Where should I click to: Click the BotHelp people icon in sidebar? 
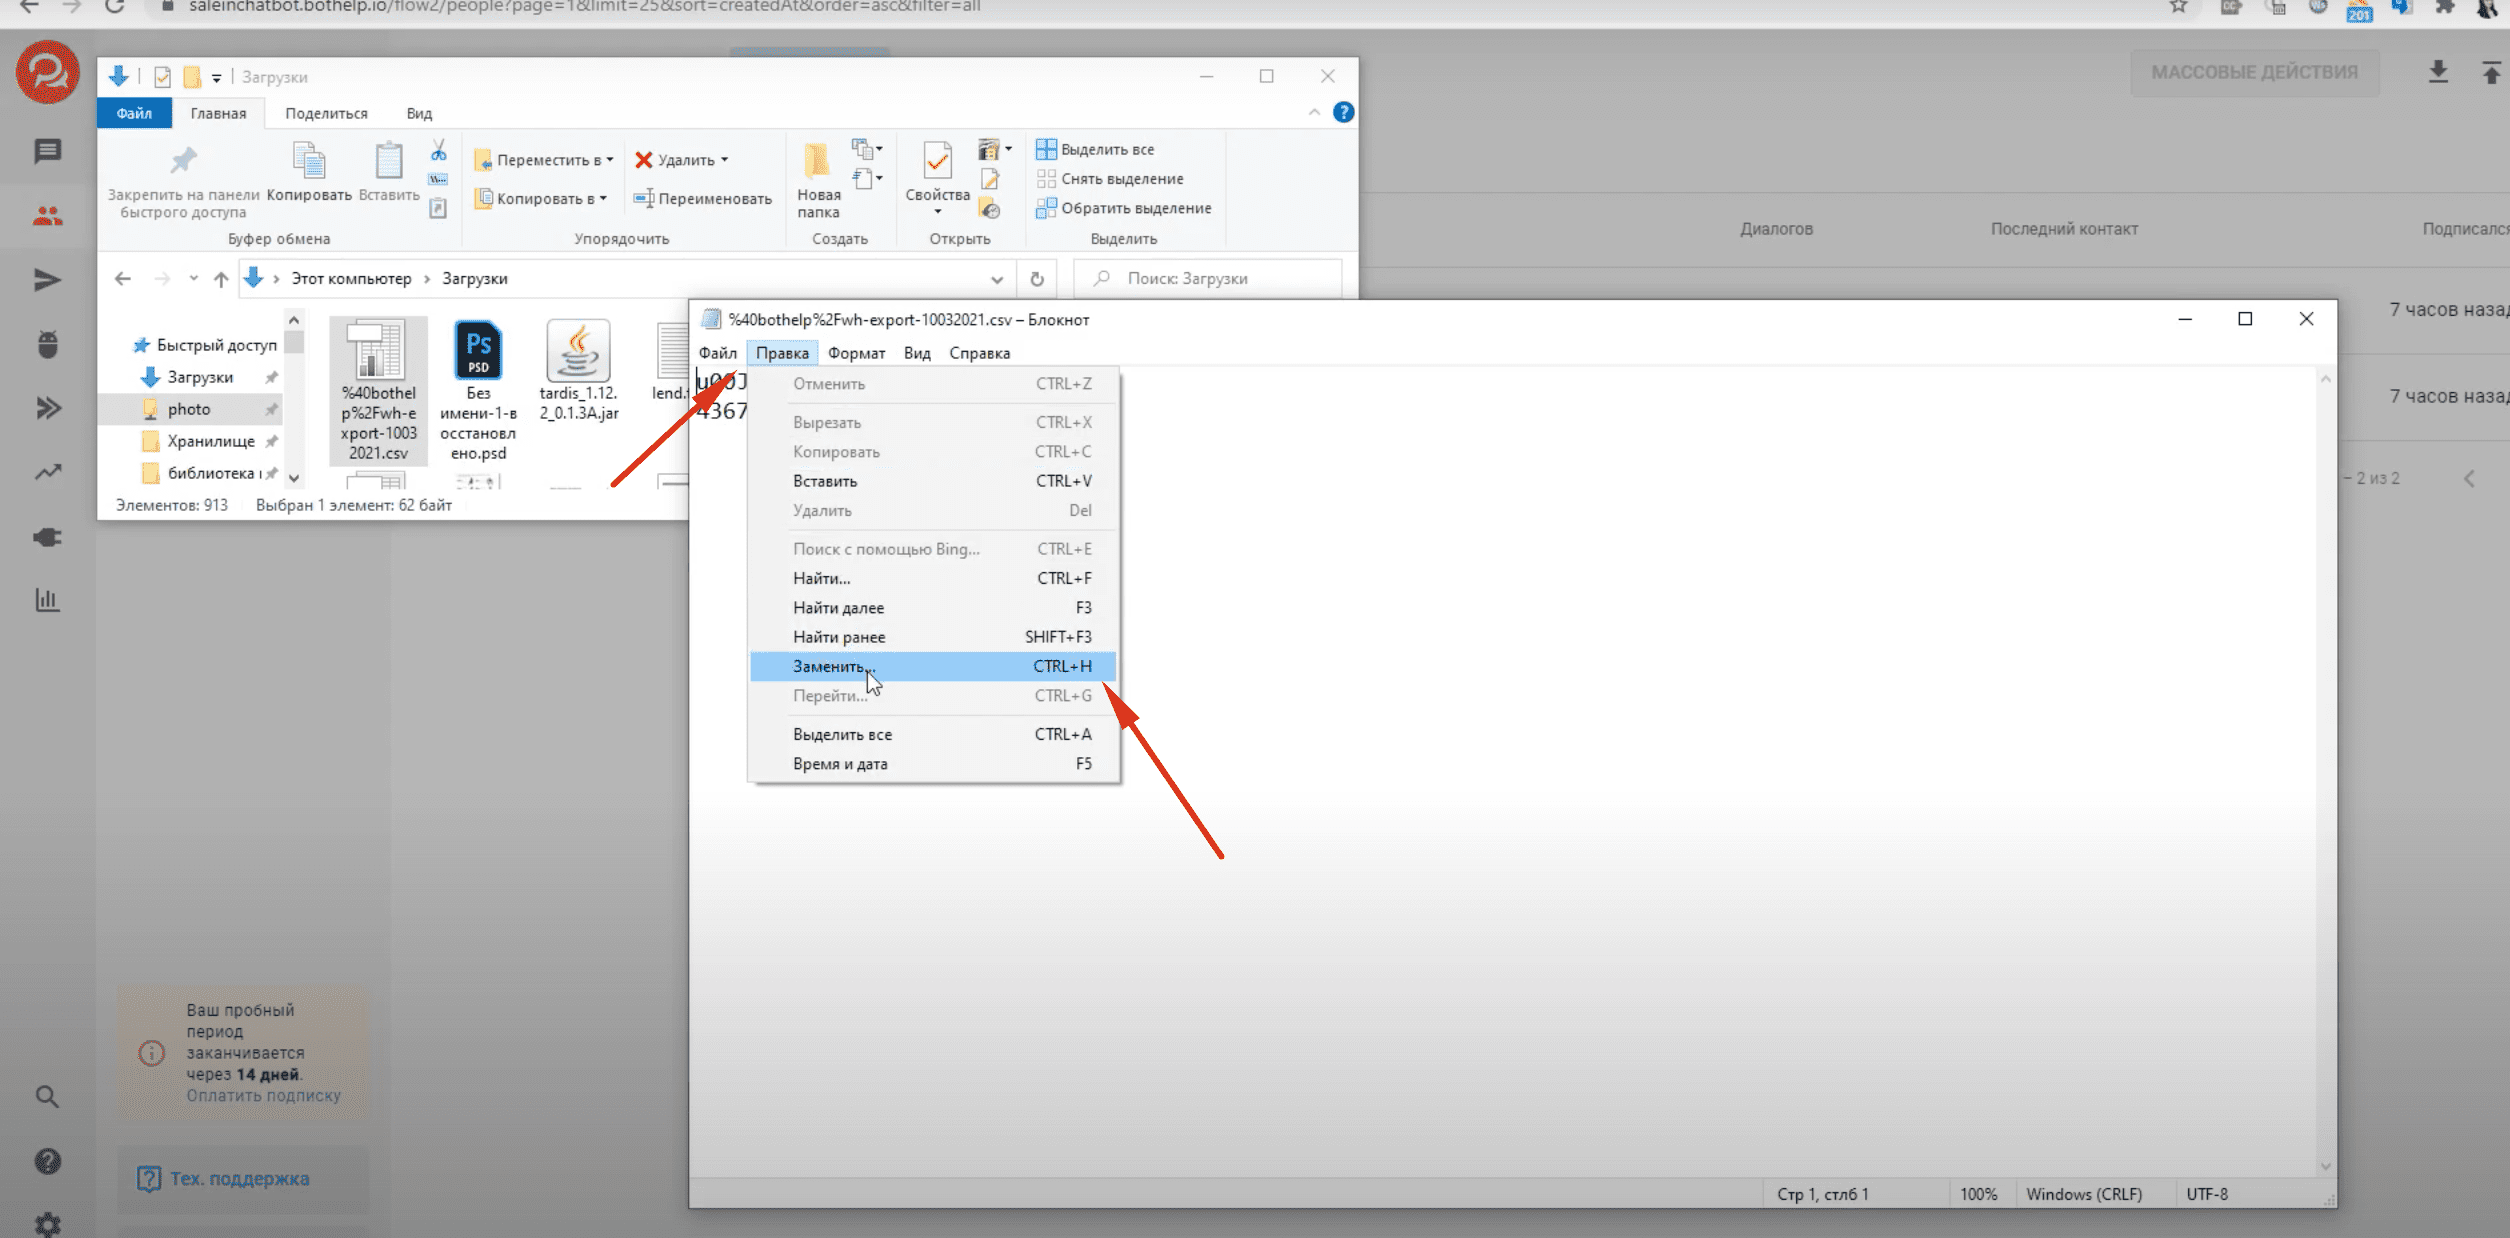tap(47, 215)
